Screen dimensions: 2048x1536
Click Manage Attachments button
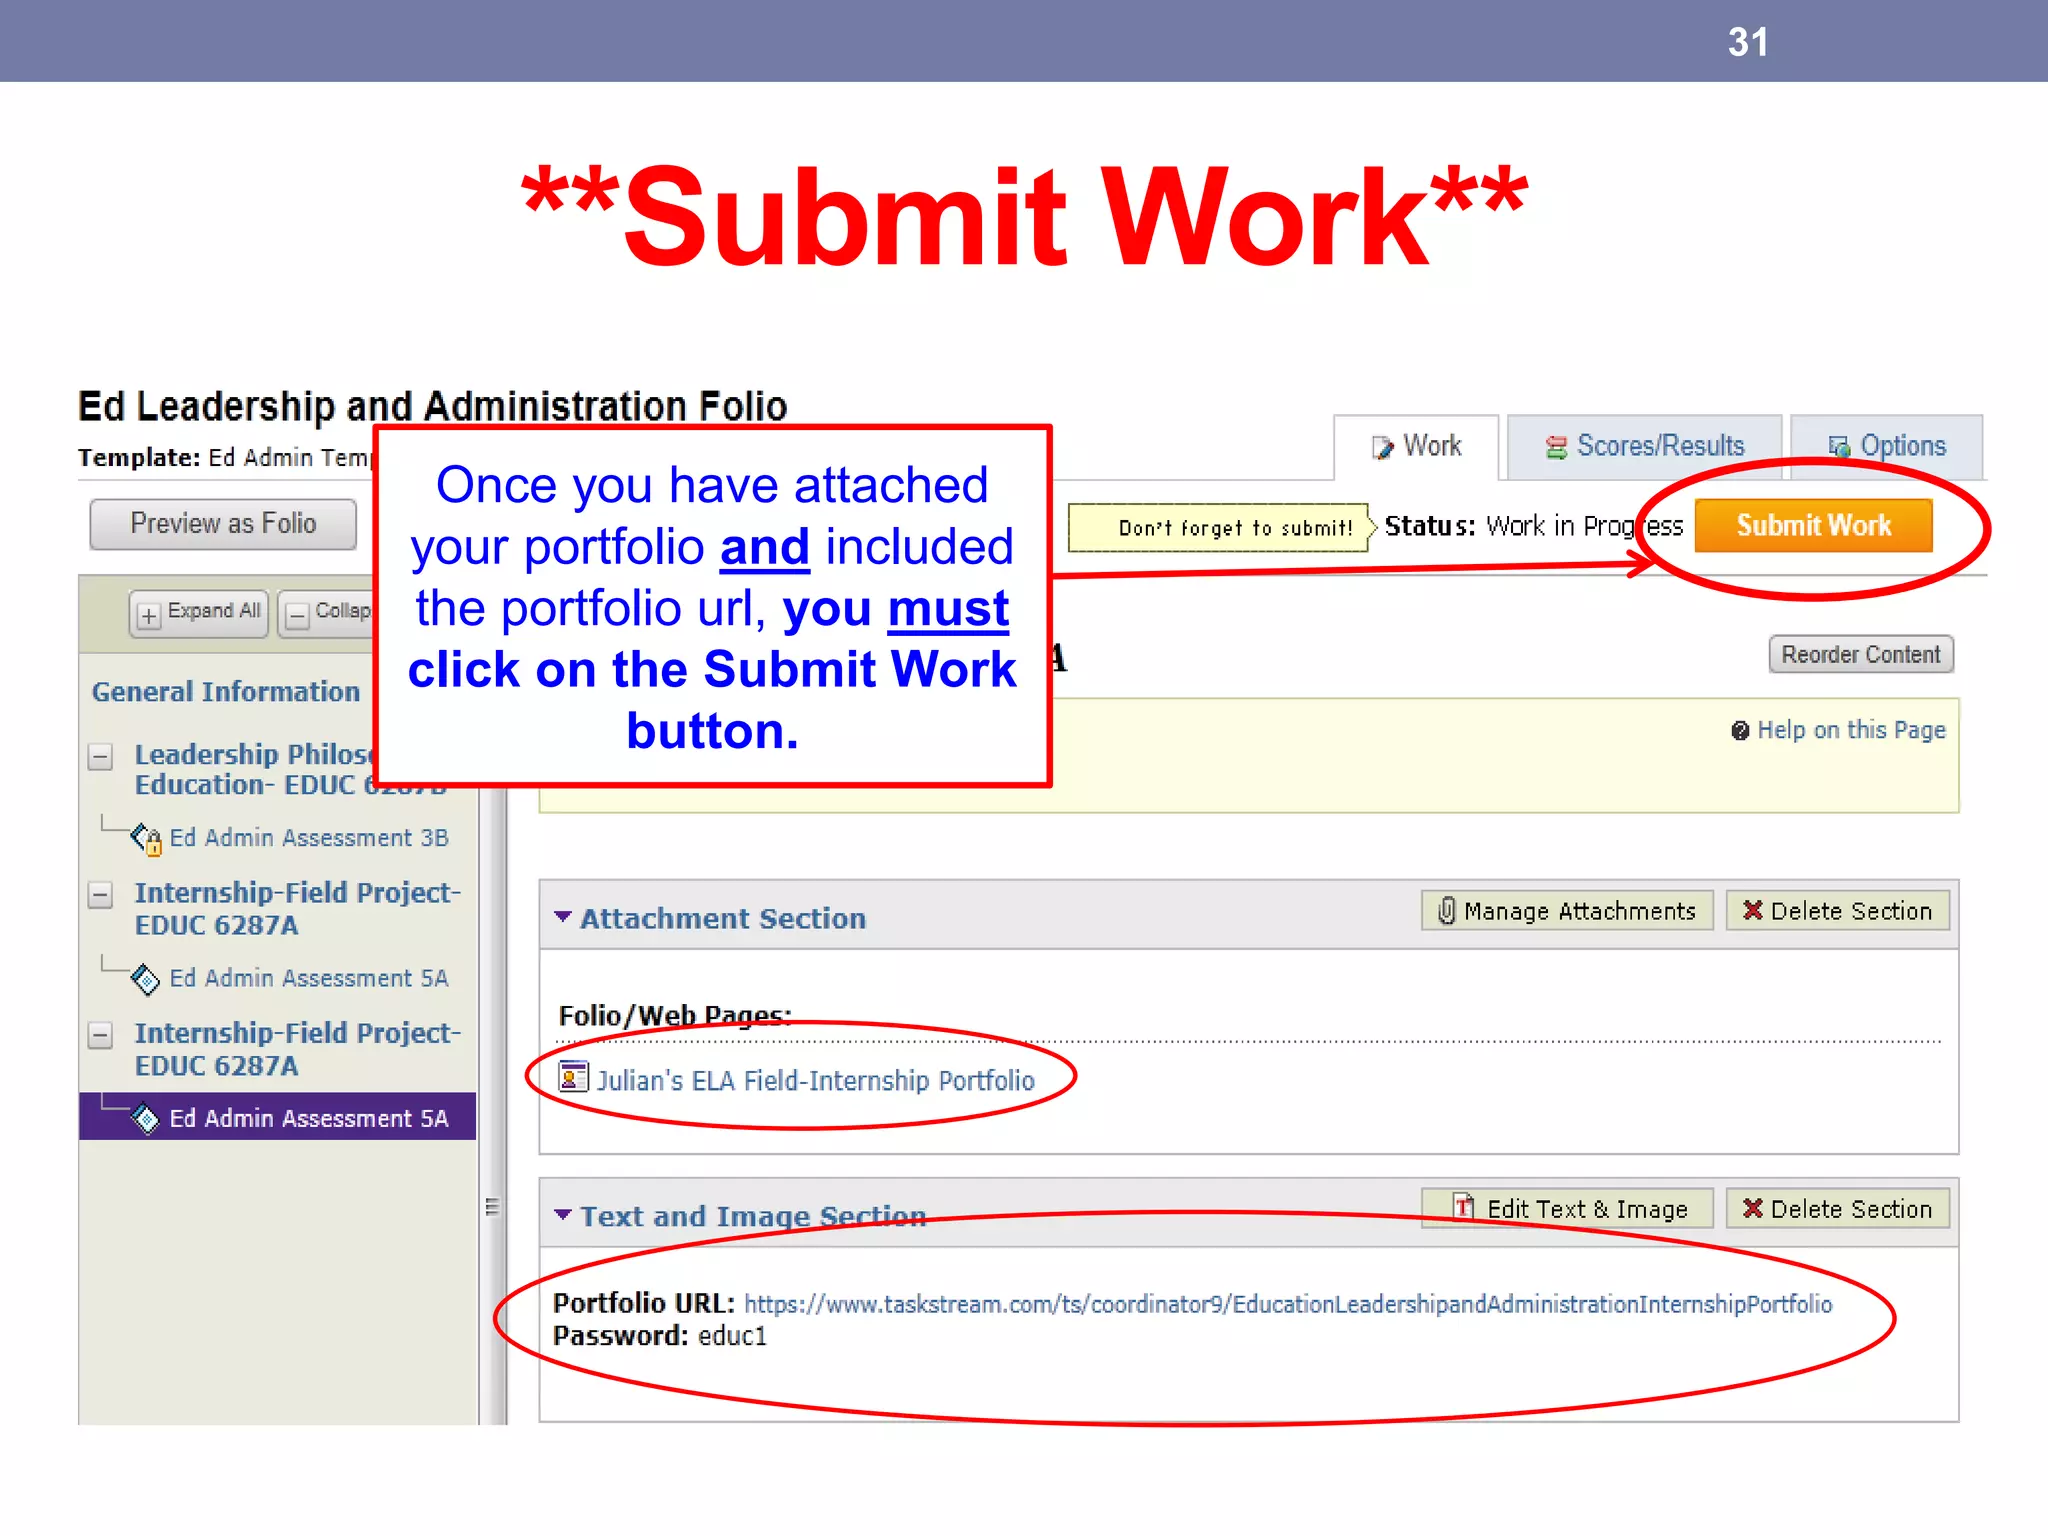coord(1567,911)
